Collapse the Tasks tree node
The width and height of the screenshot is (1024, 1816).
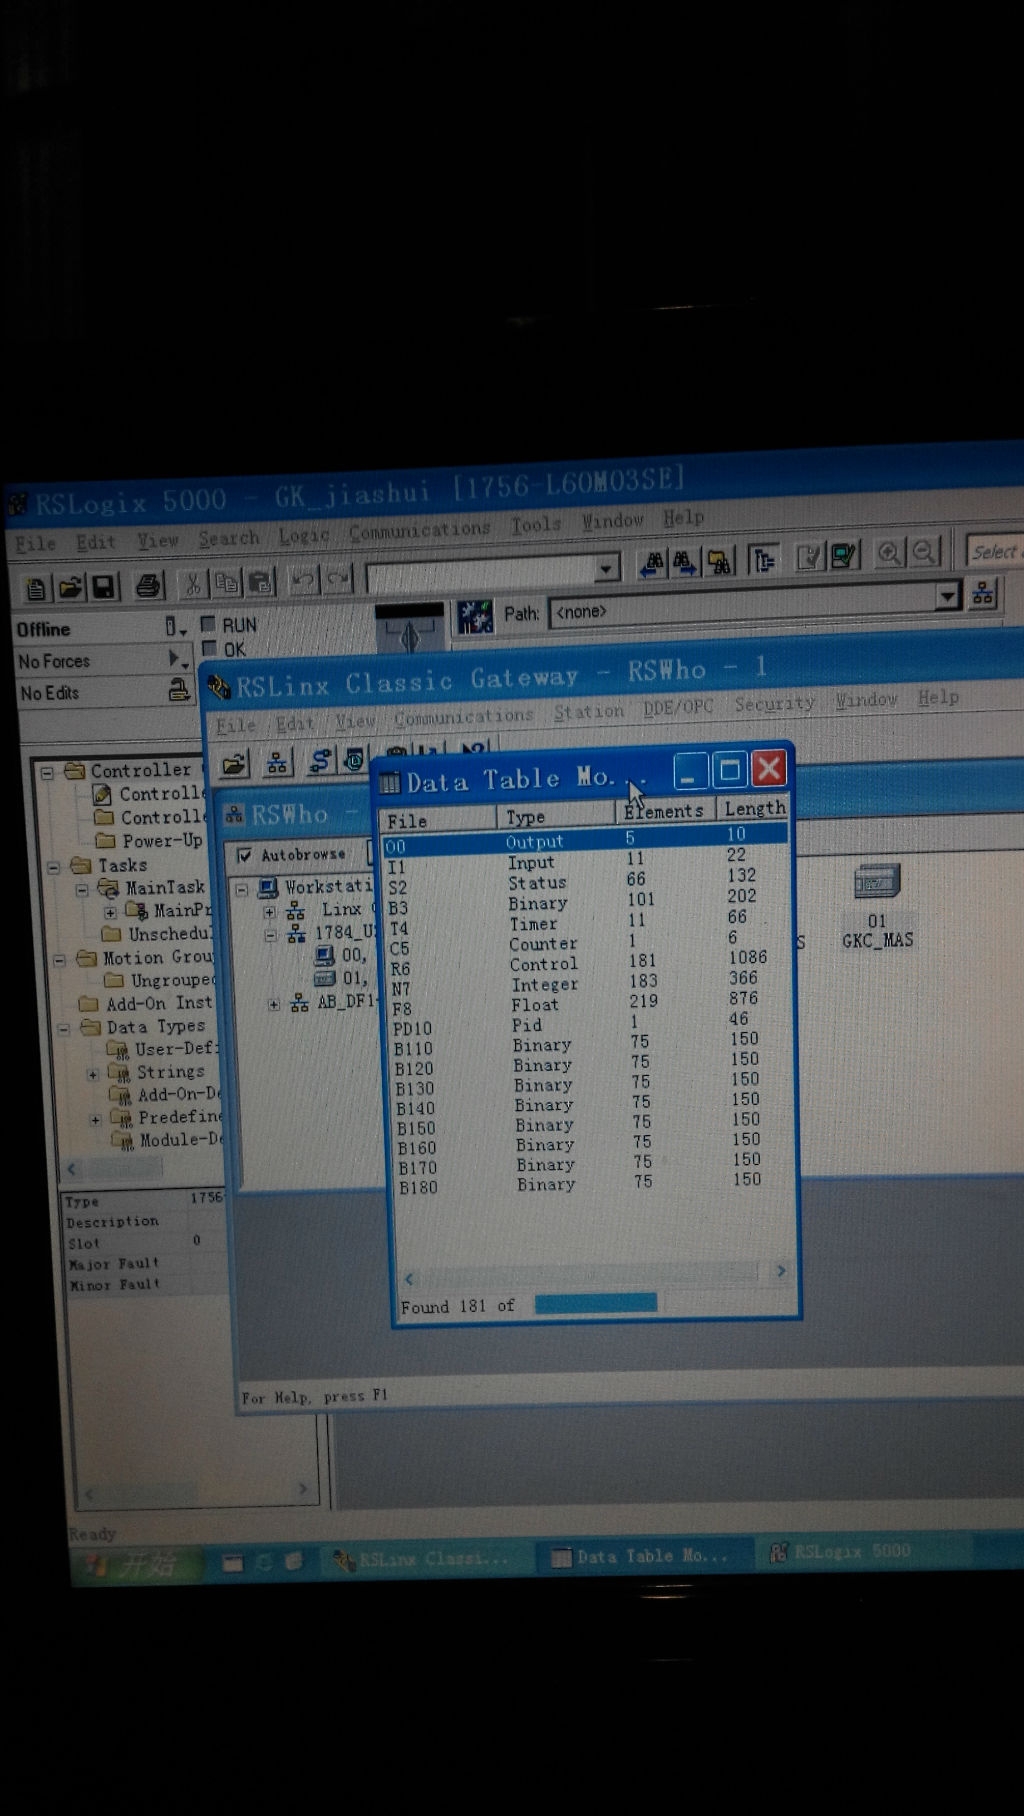54,866
